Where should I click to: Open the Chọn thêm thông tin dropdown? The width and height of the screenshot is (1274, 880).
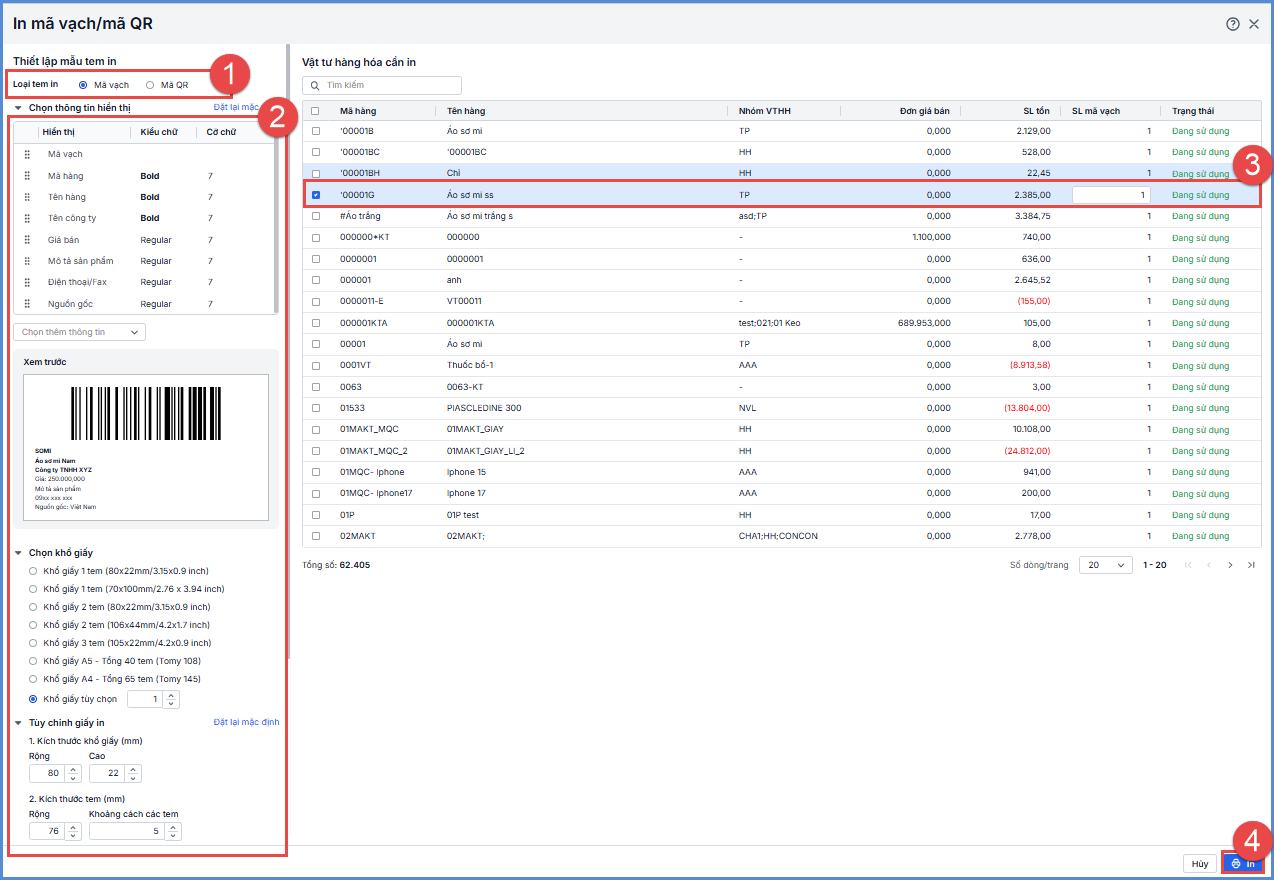(x=79, y=332)
